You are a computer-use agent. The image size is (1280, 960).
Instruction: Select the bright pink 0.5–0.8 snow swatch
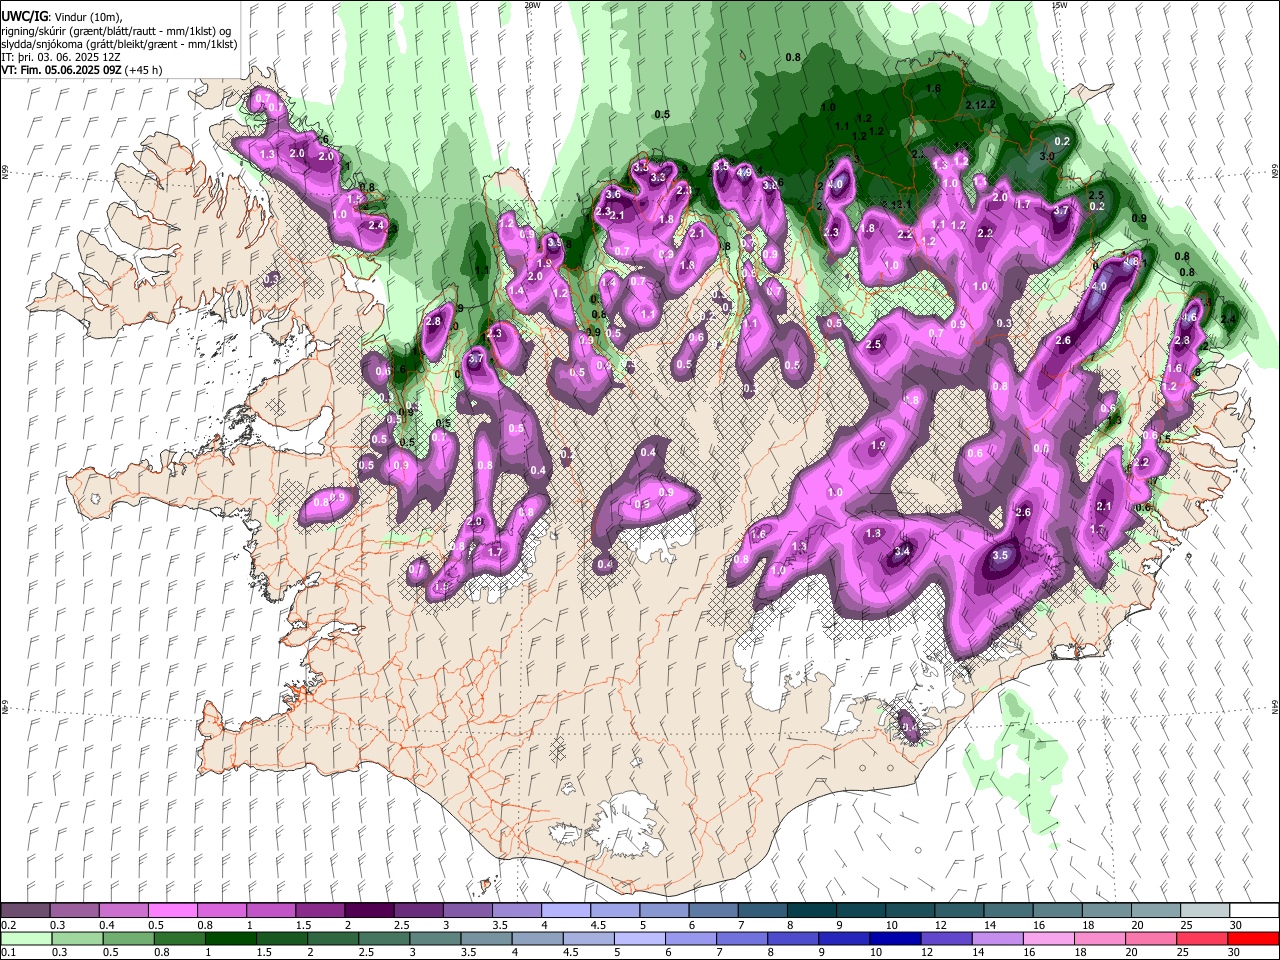172,910
